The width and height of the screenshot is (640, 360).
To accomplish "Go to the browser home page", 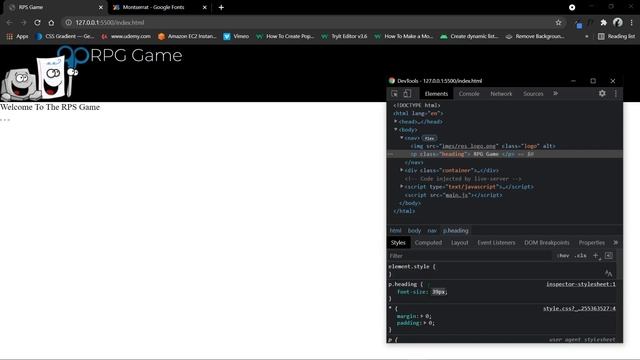I will 51,22.
